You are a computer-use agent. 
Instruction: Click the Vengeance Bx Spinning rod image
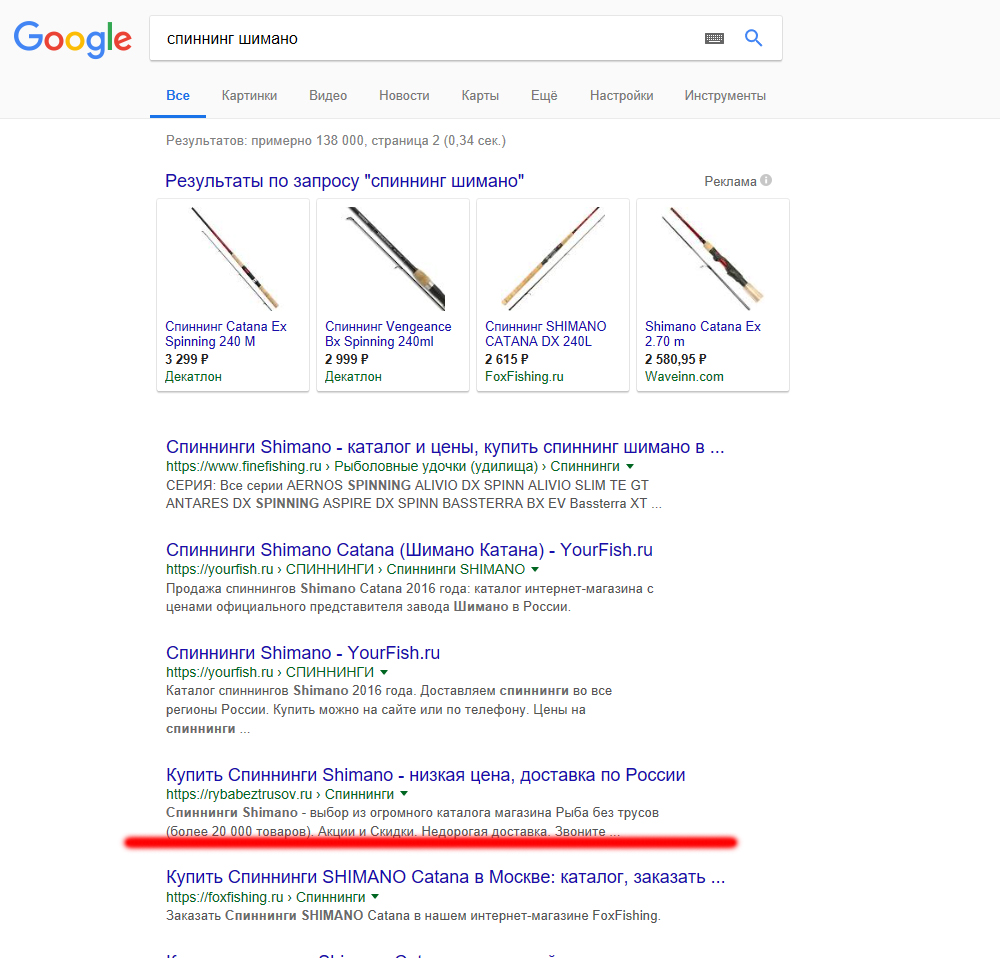coord(393,258)
